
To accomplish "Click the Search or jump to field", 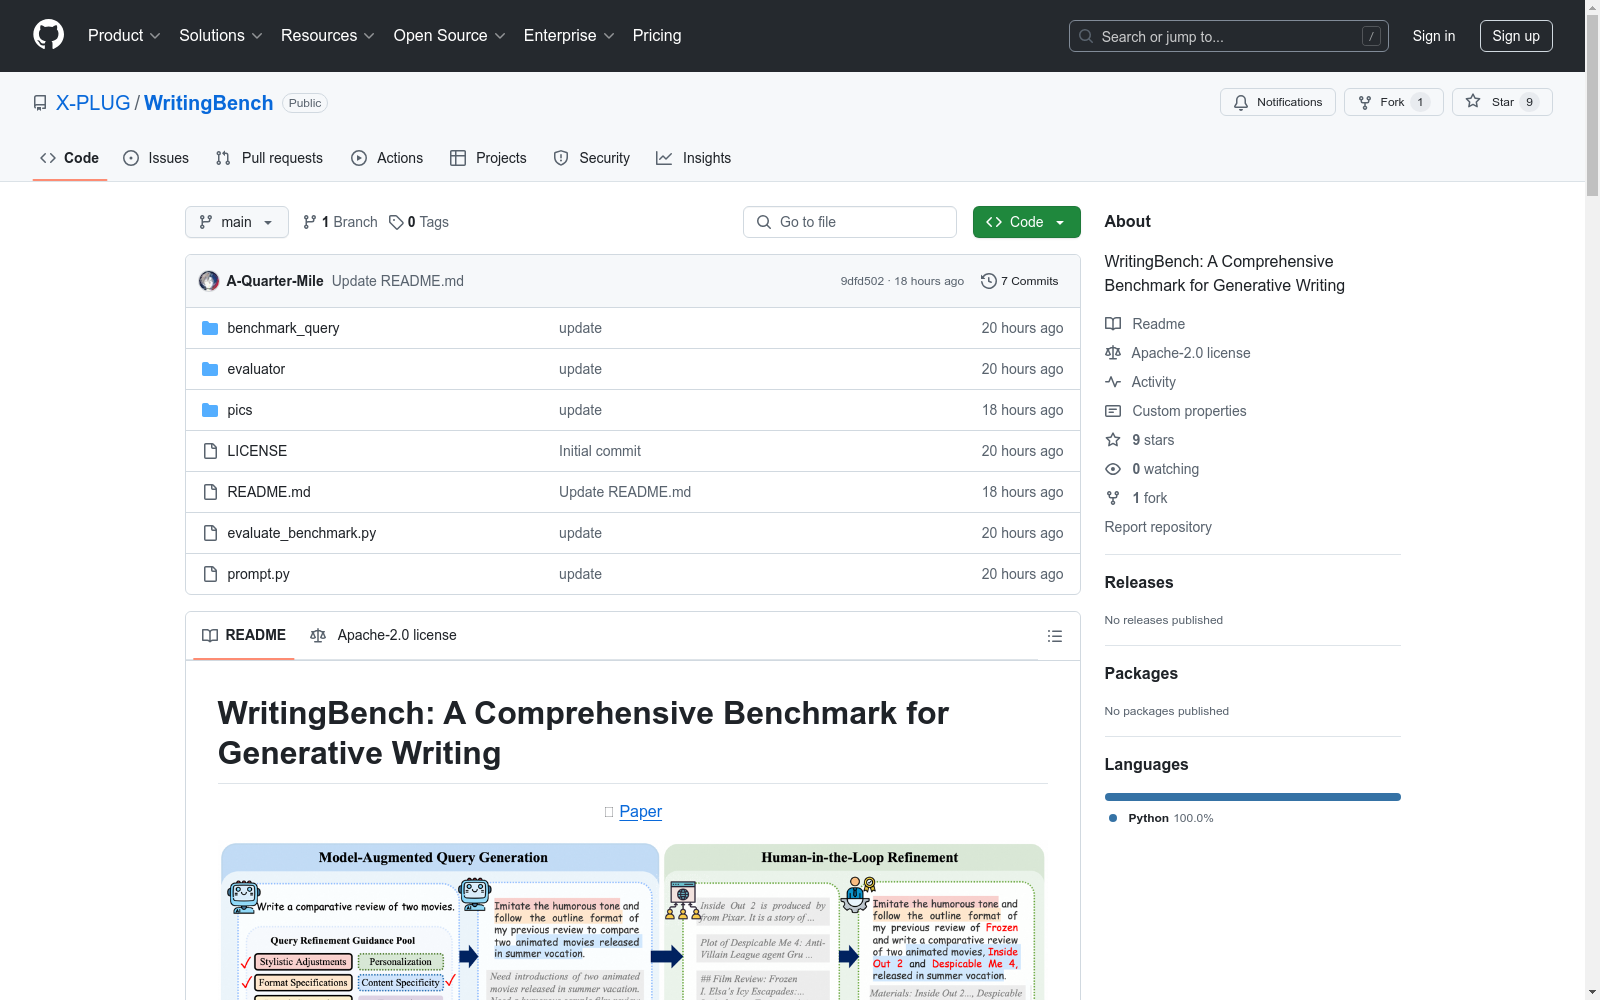I will coord(1229,36).
